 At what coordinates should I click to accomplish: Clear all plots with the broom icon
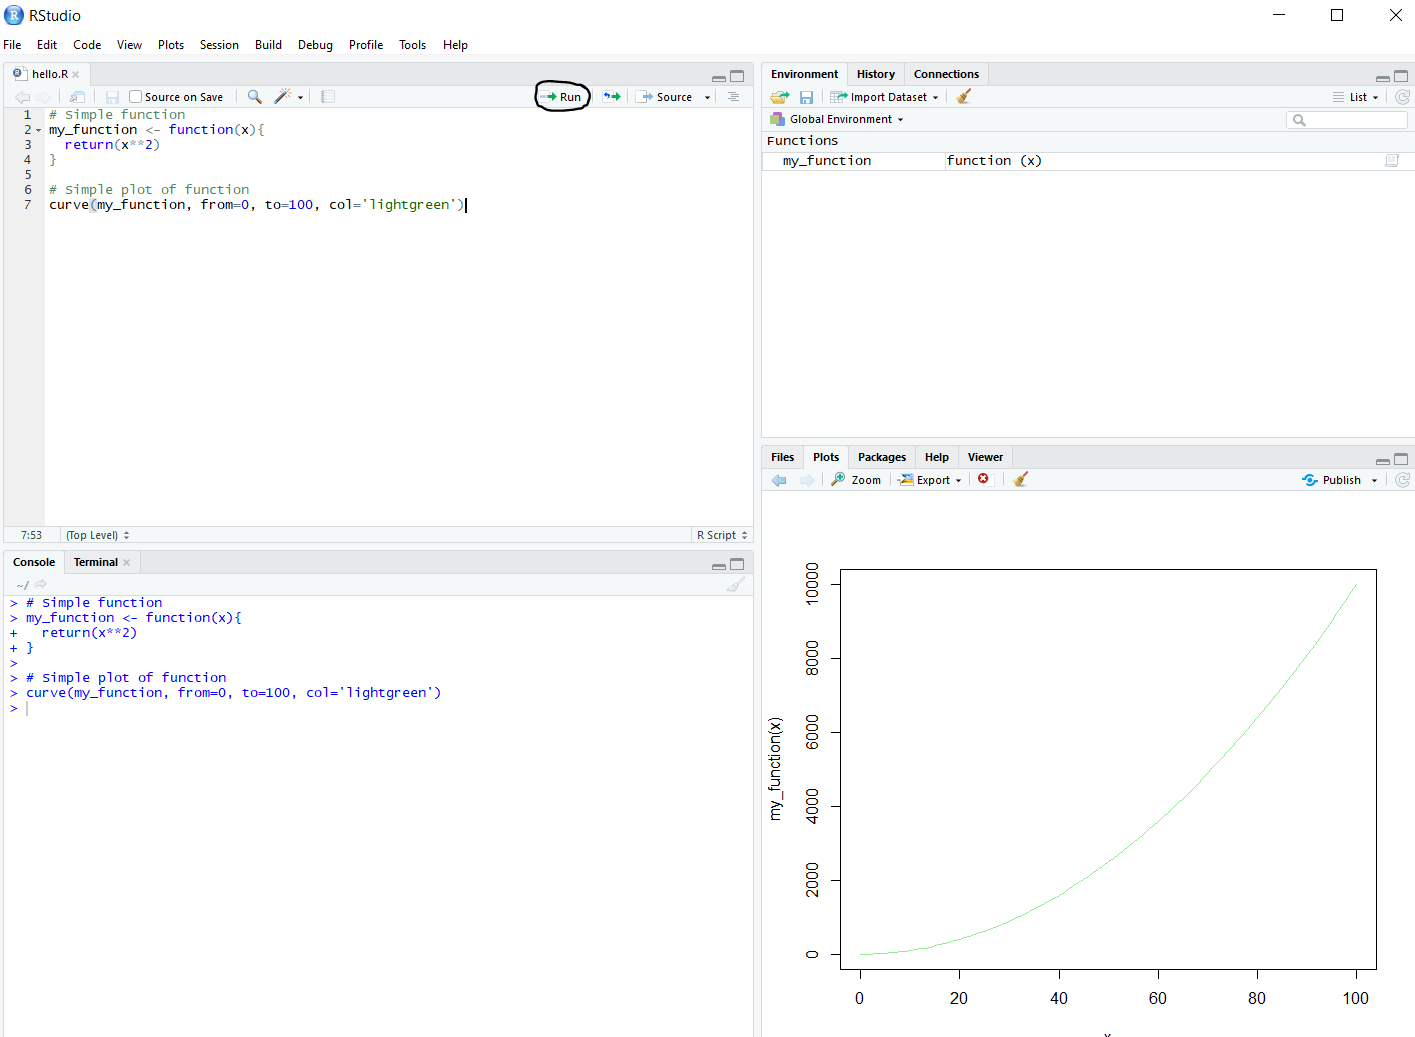(1019, 479)
